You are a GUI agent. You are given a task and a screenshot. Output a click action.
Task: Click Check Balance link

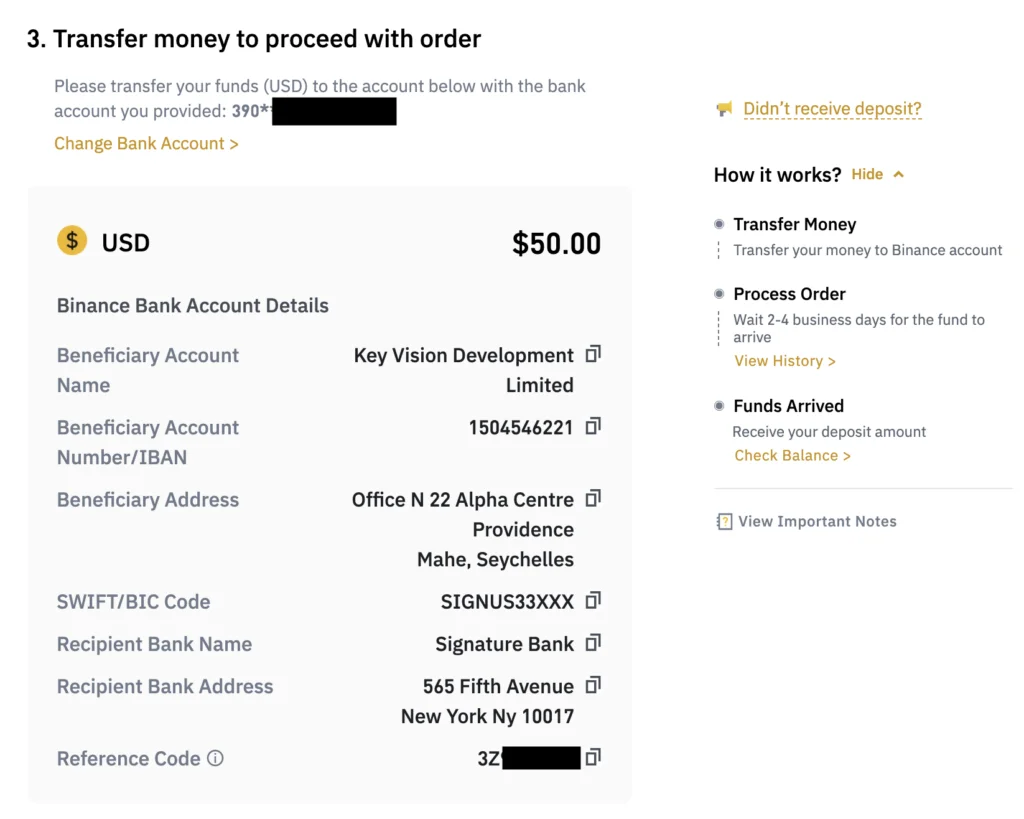coord(792,455)
